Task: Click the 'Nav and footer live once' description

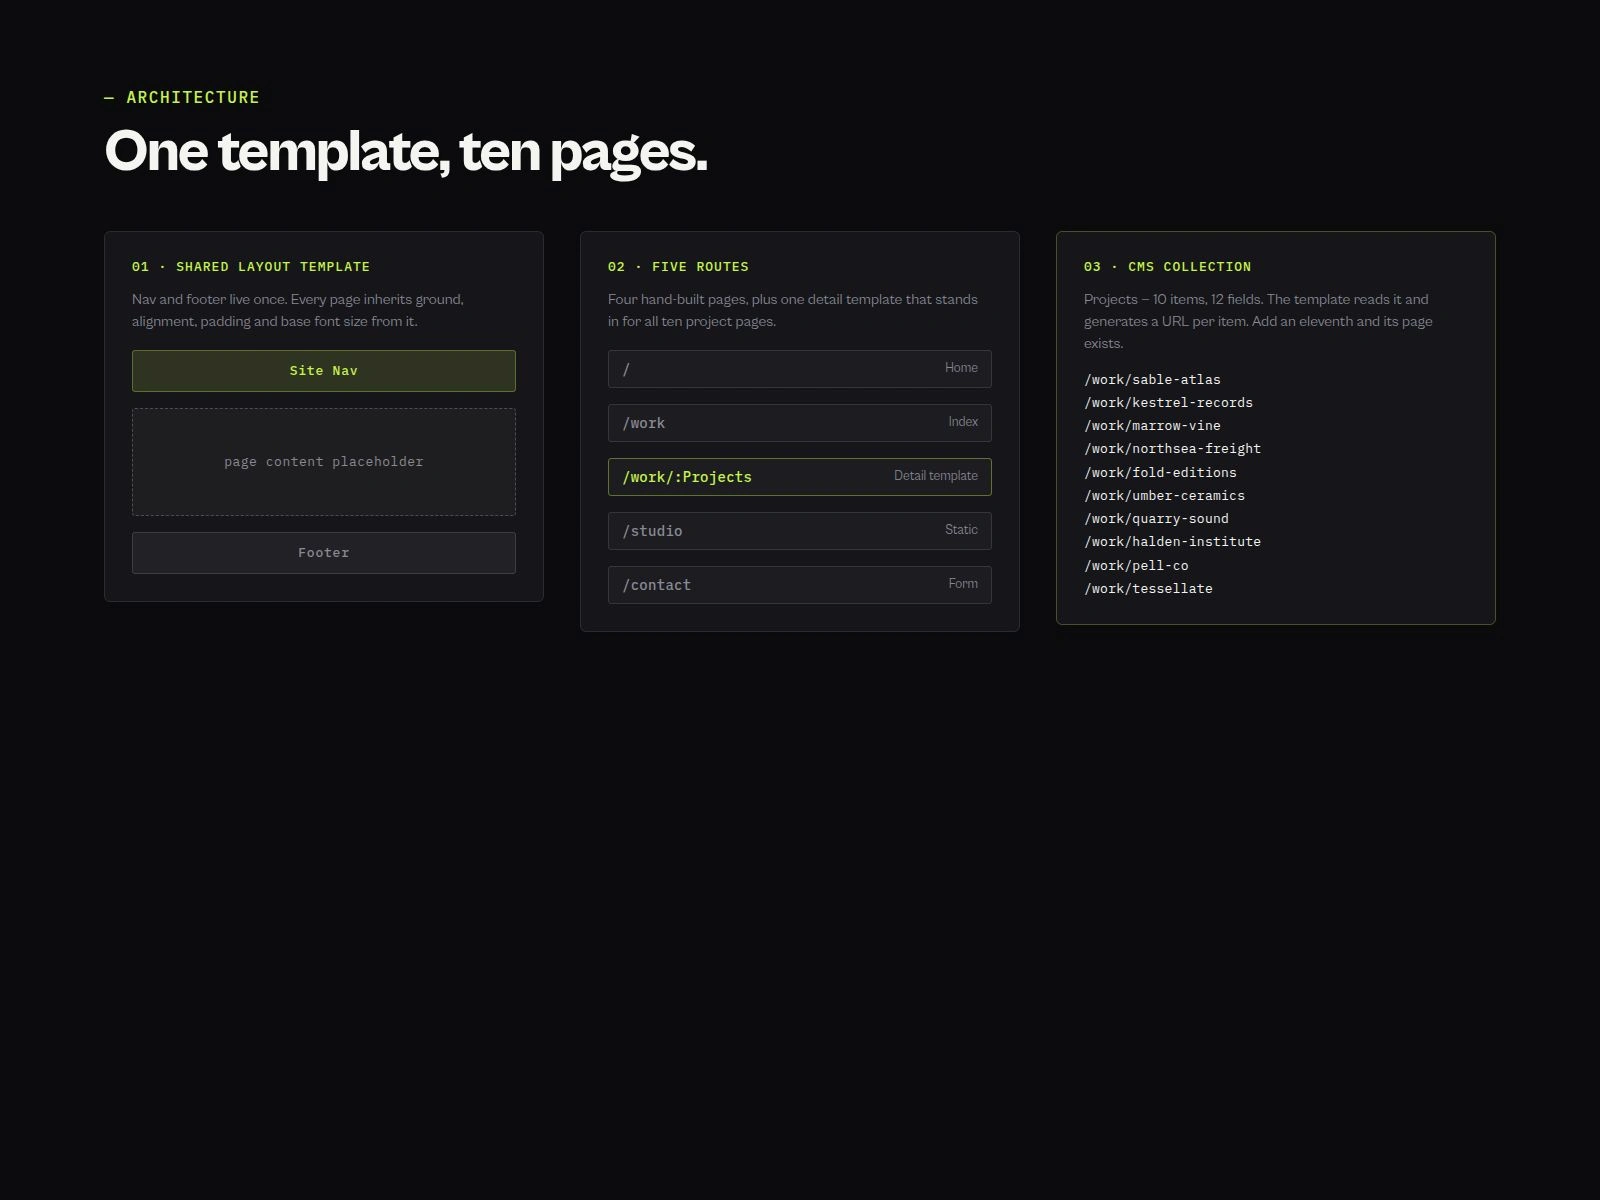Action: (x=298, y=310)
